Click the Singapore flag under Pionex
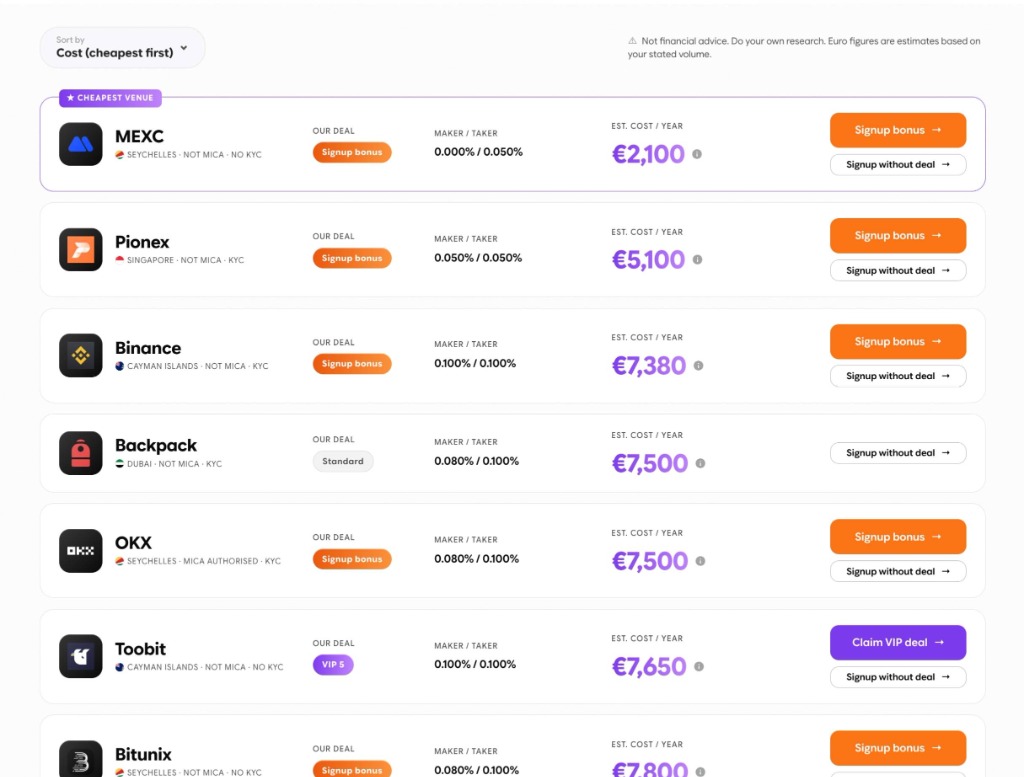The image size is (1024, 777). click(120, 260)
